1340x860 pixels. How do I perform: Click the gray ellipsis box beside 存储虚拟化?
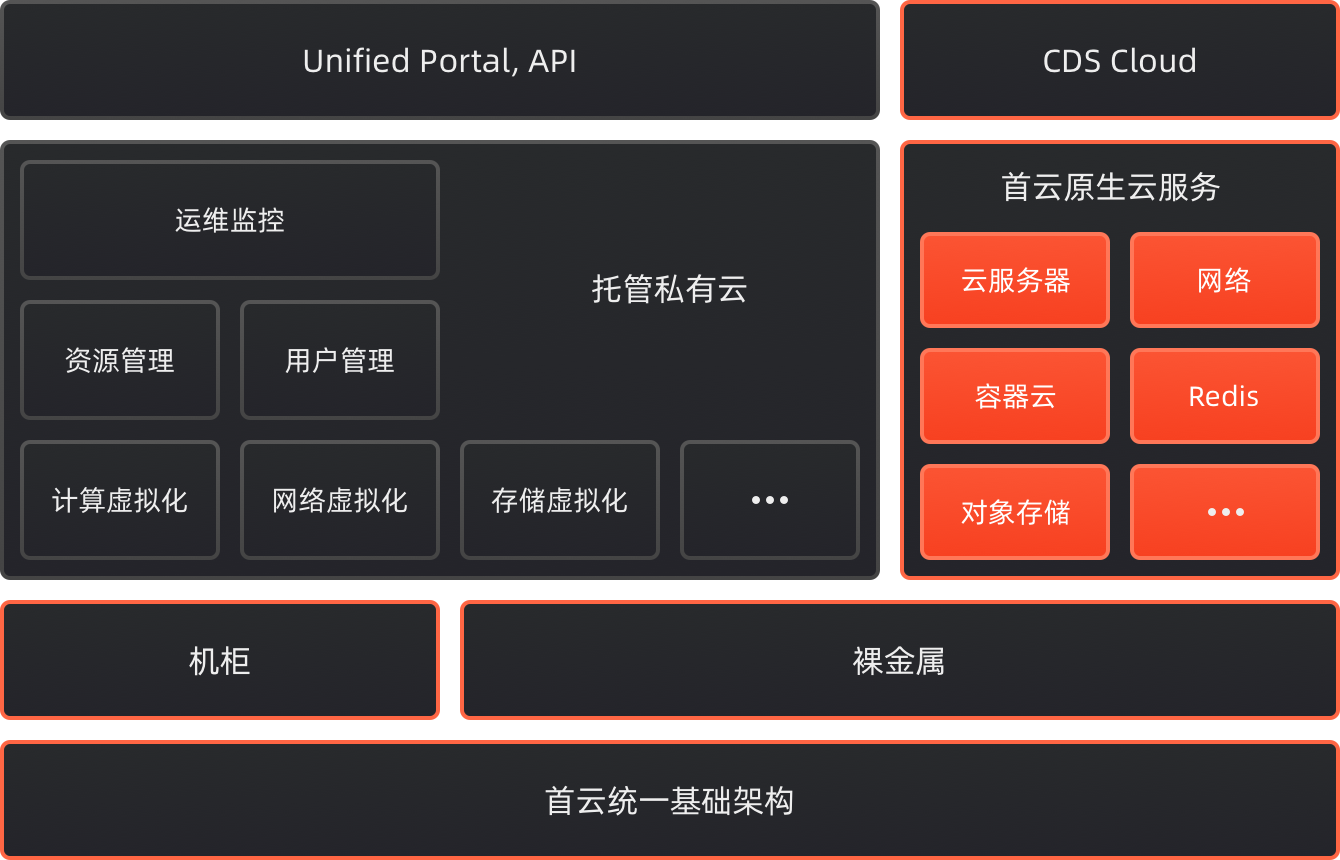[770, 500]
